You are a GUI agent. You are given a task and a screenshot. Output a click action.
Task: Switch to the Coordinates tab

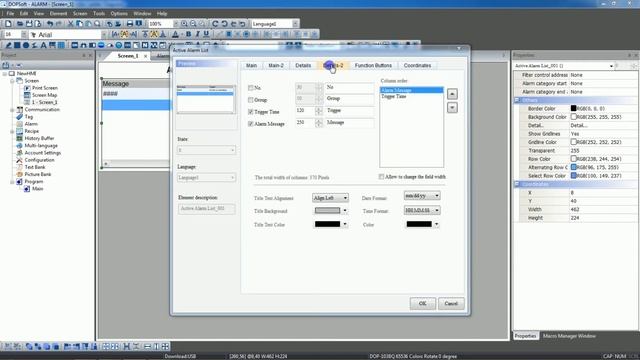(417, 65)
